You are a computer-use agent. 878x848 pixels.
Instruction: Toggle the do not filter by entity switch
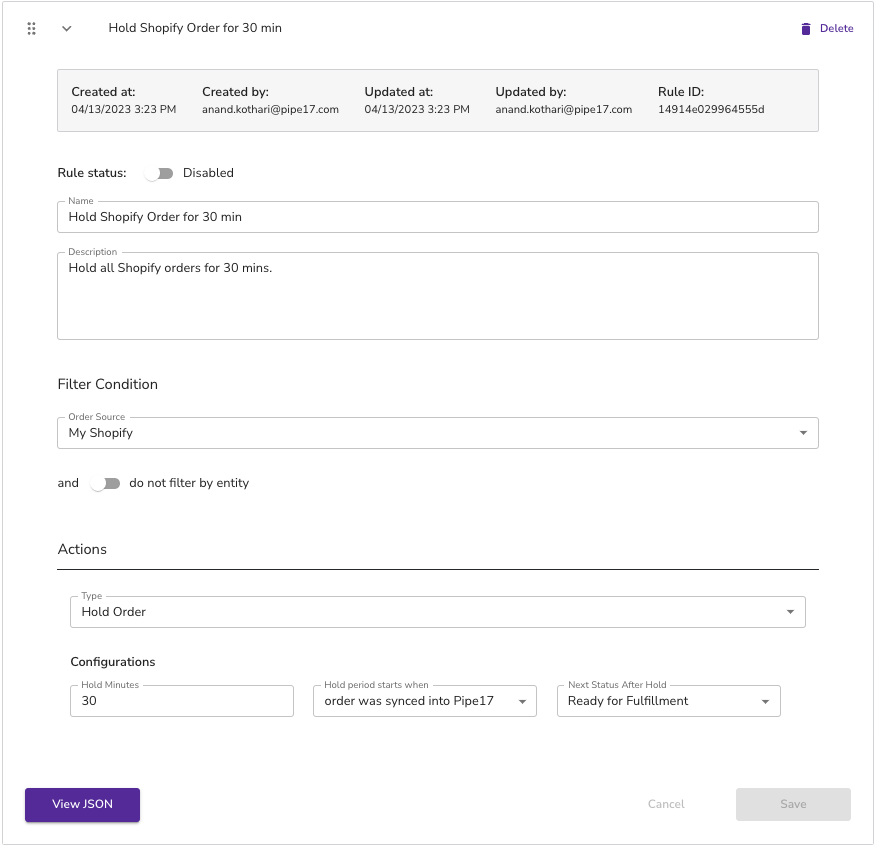tap(105, 483)
